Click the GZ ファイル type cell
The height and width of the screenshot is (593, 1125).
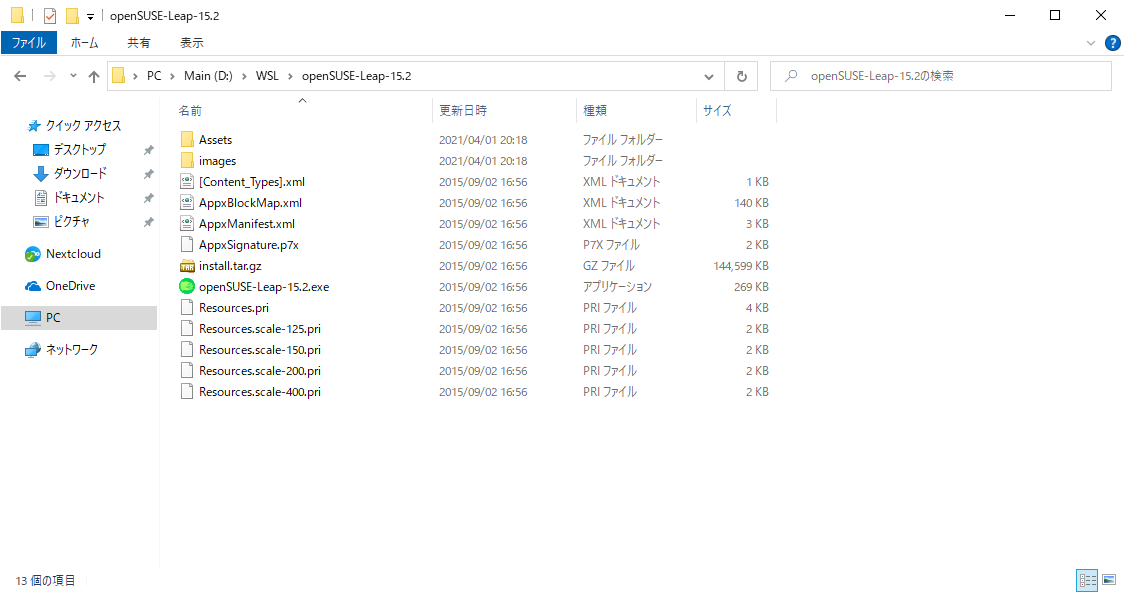click(608, 266)
